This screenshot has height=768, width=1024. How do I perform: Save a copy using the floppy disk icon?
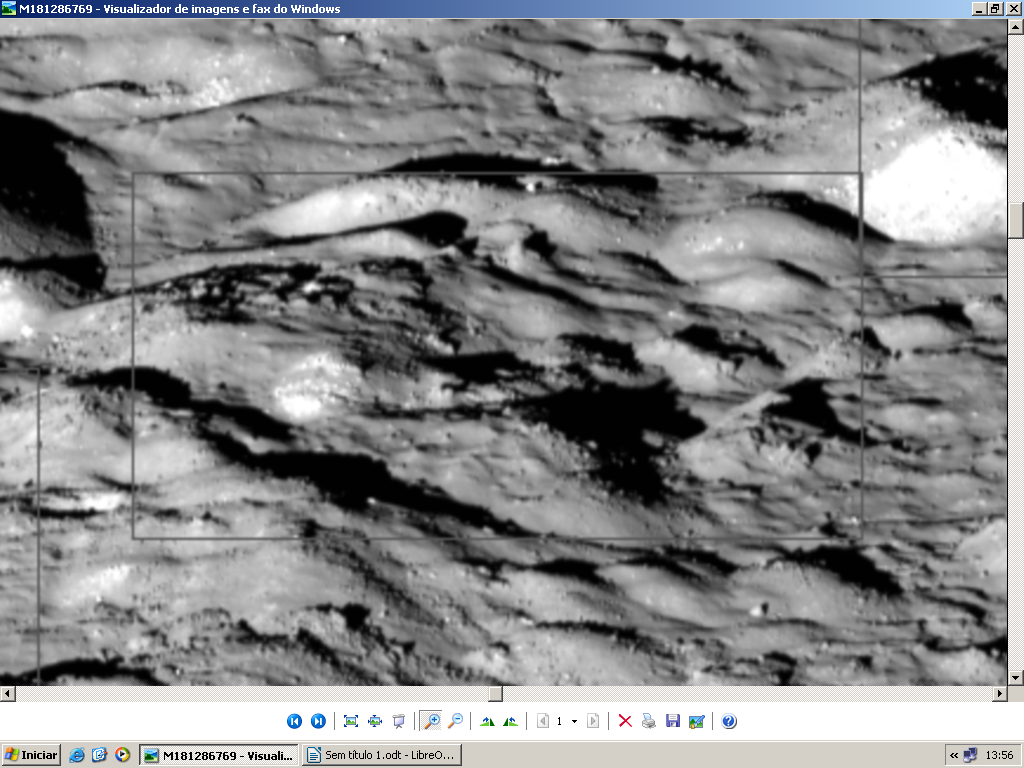click(673, 721)
